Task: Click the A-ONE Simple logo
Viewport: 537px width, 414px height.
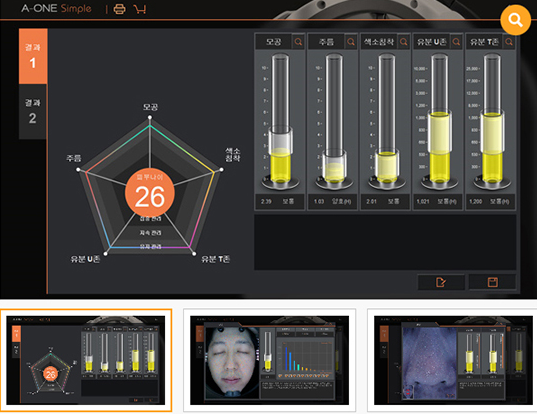Action: click(x=56, y=8)
